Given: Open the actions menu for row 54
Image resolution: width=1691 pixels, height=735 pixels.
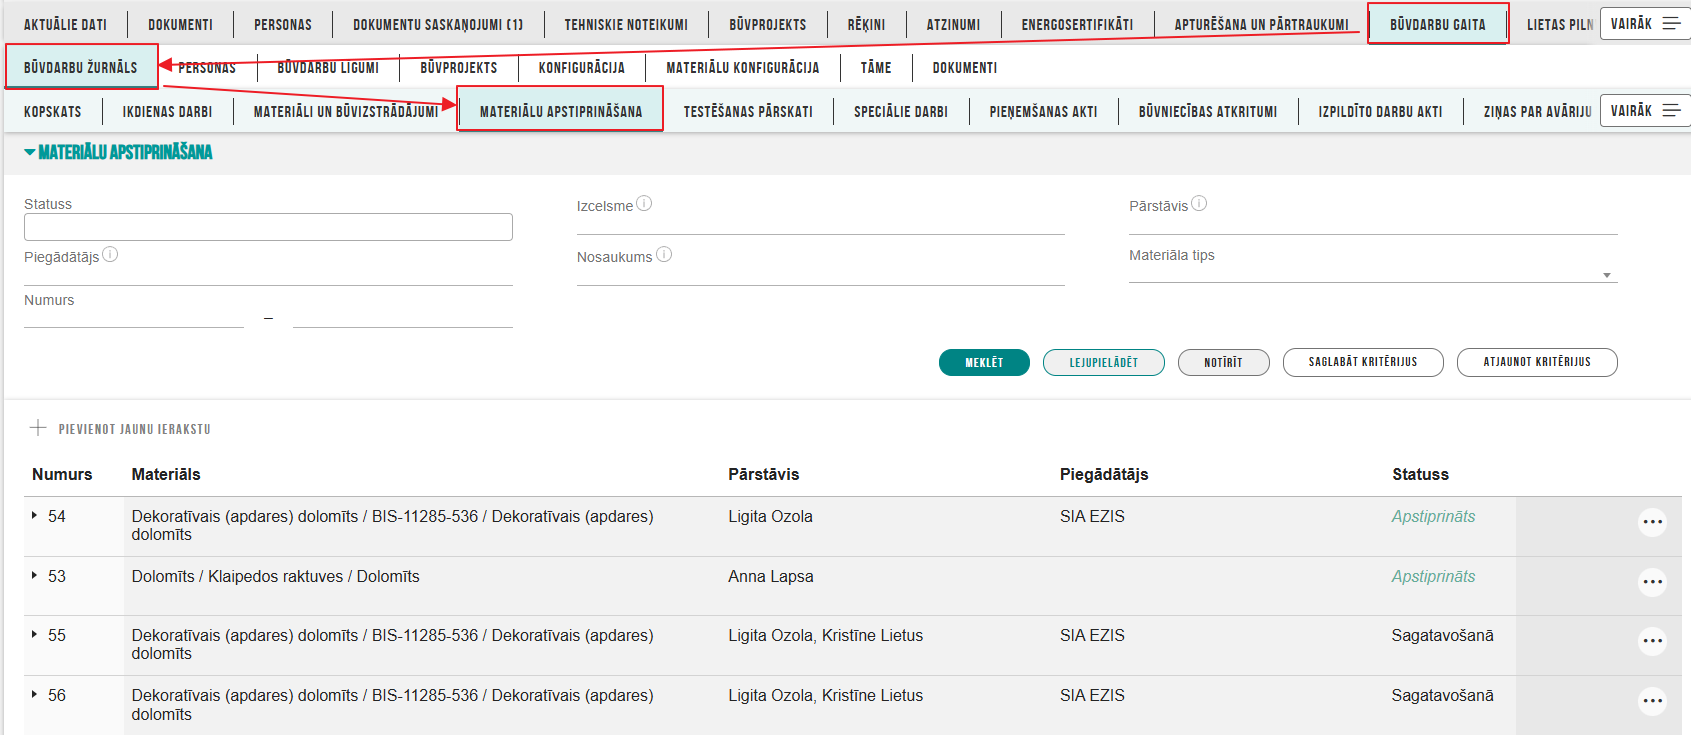Looking at the screenshot, I should [1652, 522].
